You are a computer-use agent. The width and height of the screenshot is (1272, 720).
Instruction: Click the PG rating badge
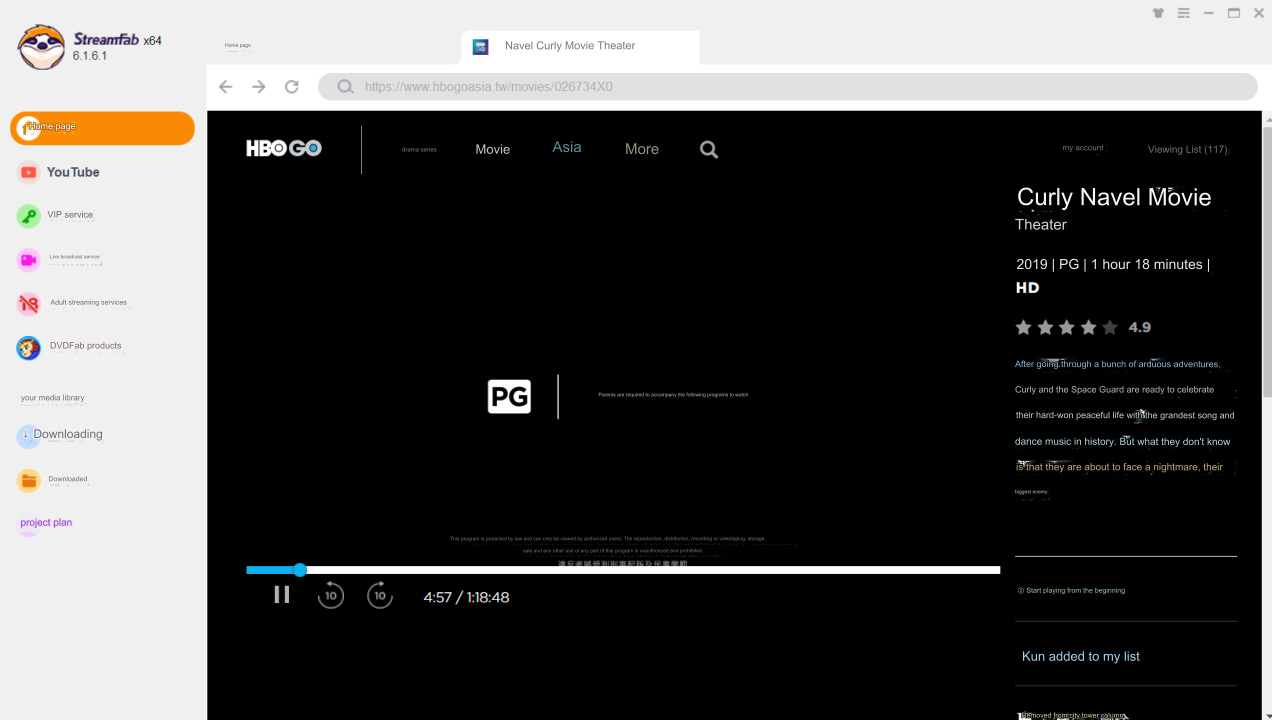coord(509,397)
